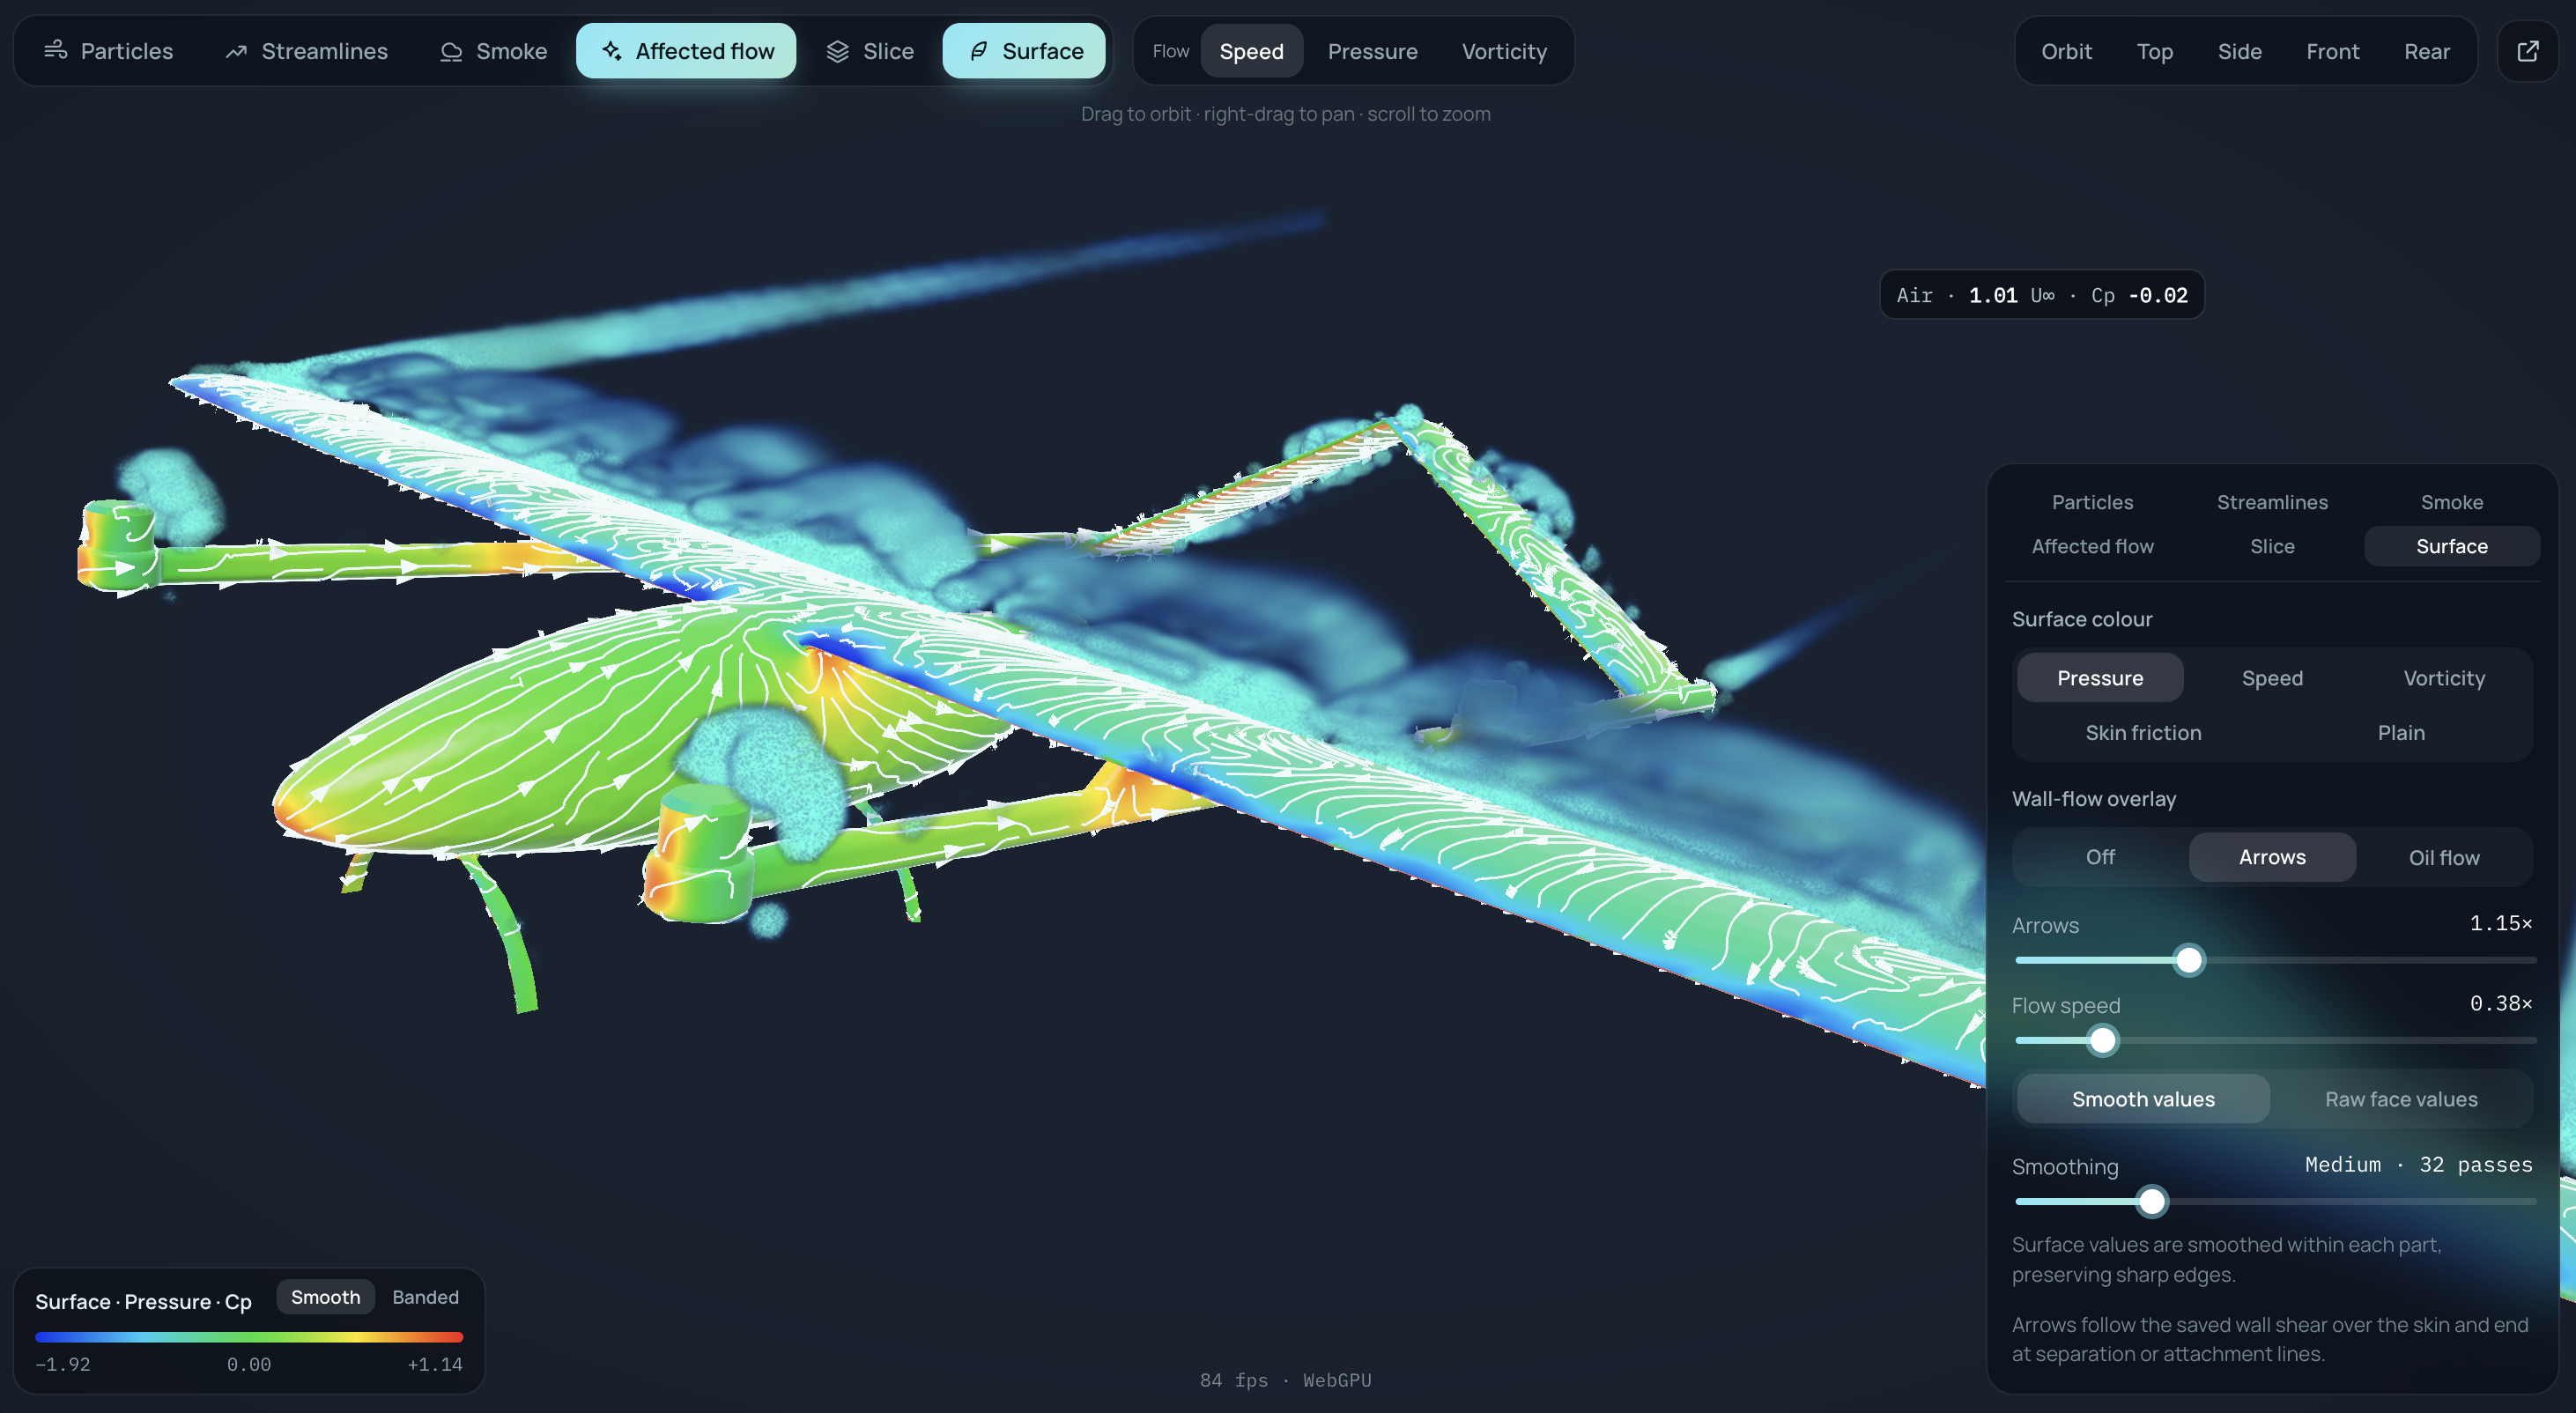Set wall-flow overlay to Arrows
Screen dimensions: 2576x1413
pyautogui.click(x=2272, y=857)
